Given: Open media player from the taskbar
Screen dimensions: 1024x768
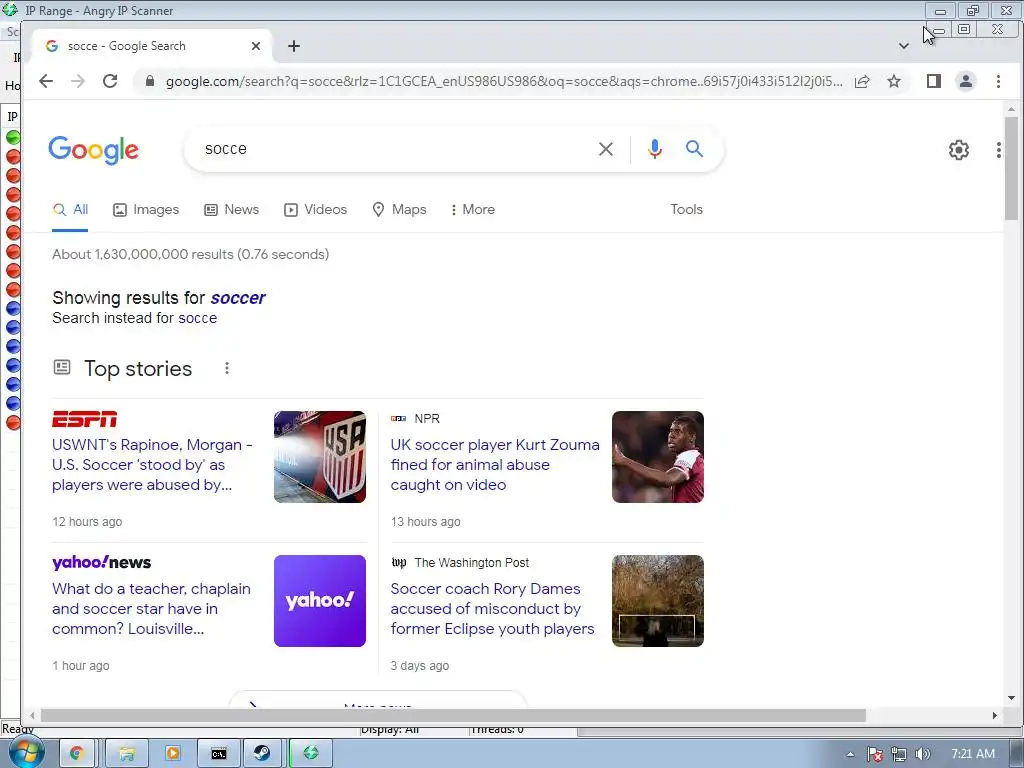Looking at the screenshot, I should pyautogui.click(x=173, y=754).
